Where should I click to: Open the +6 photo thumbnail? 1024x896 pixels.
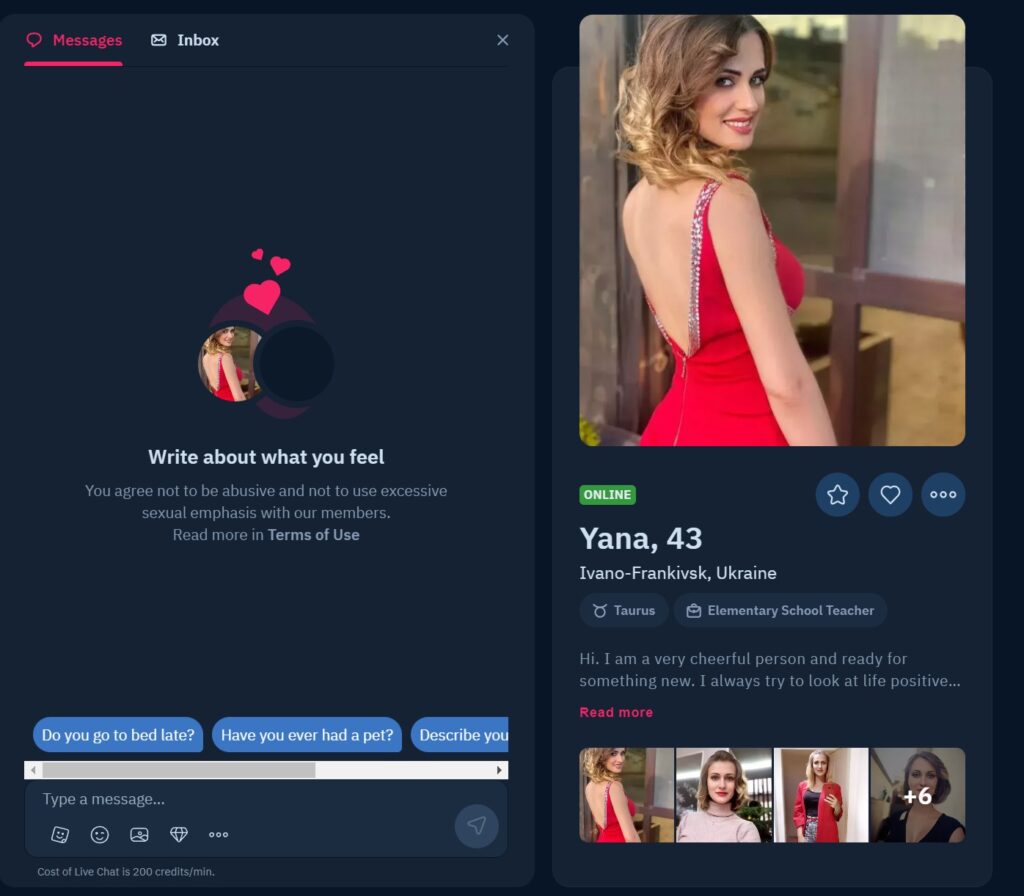pyautogui.click(x=918, y=794)
